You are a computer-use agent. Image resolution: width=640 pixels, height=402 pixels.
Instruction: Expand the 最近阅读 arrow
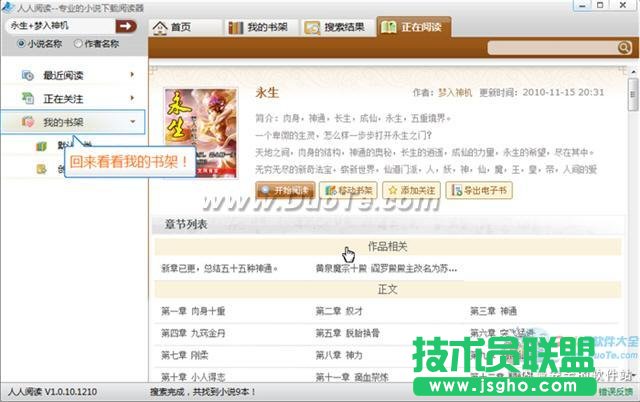click(x=132, y=75)
